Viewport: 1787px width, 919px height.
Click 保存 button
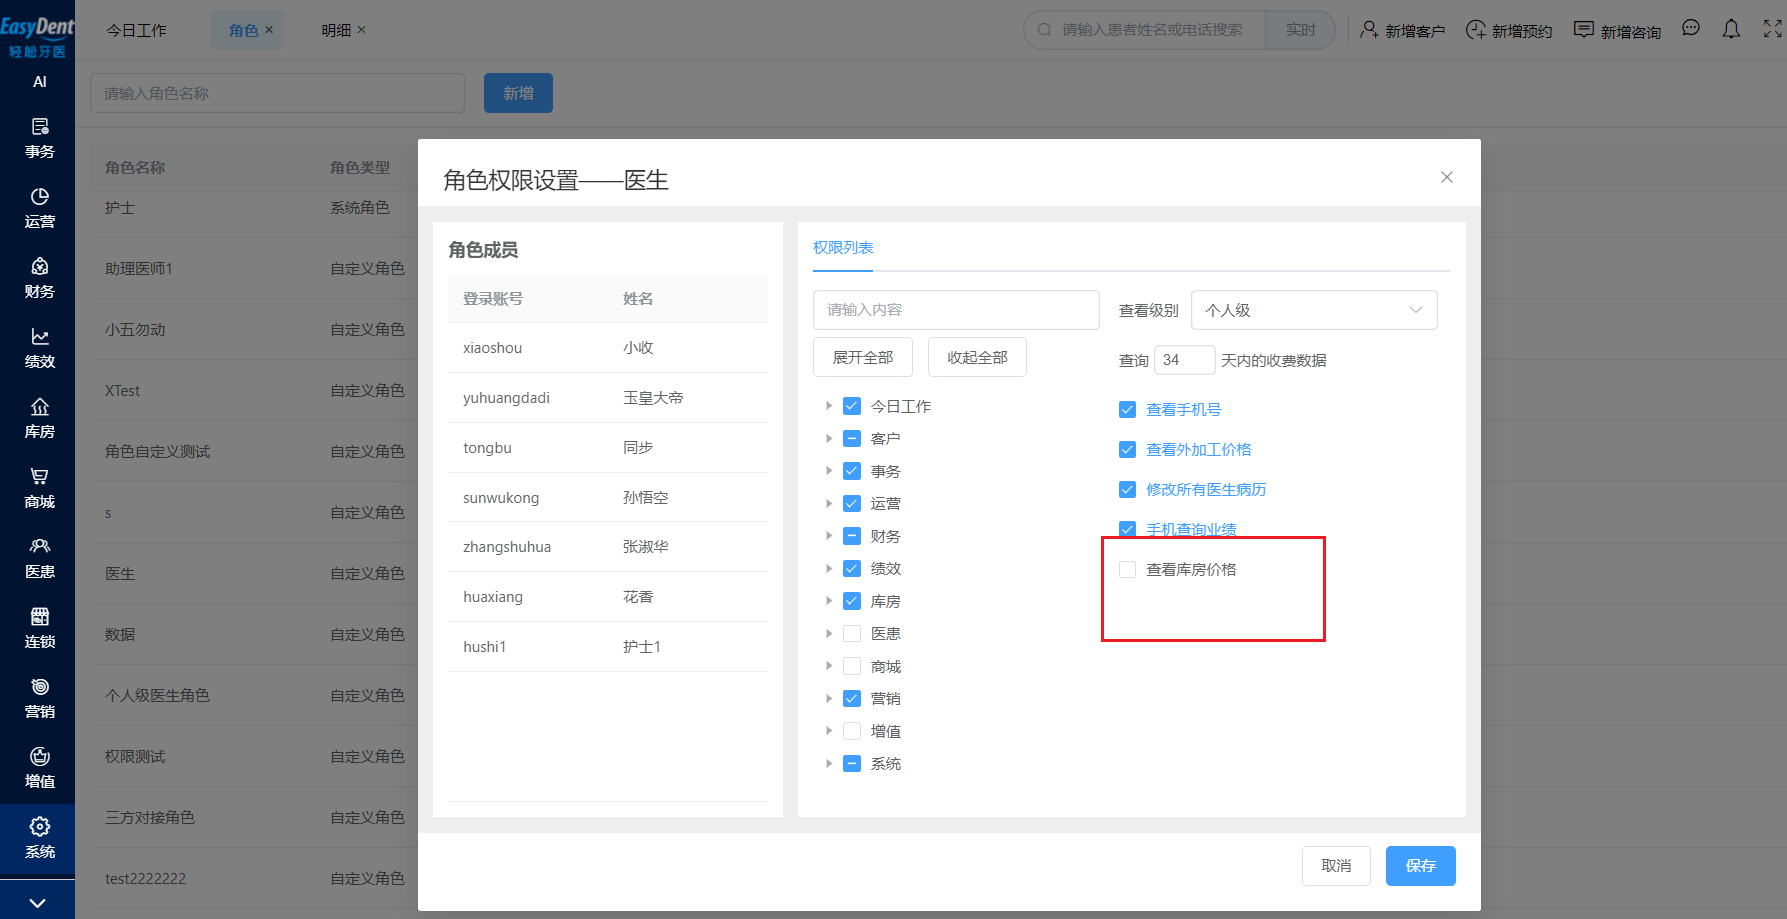pyautogui.click(x=1421, y=866)
